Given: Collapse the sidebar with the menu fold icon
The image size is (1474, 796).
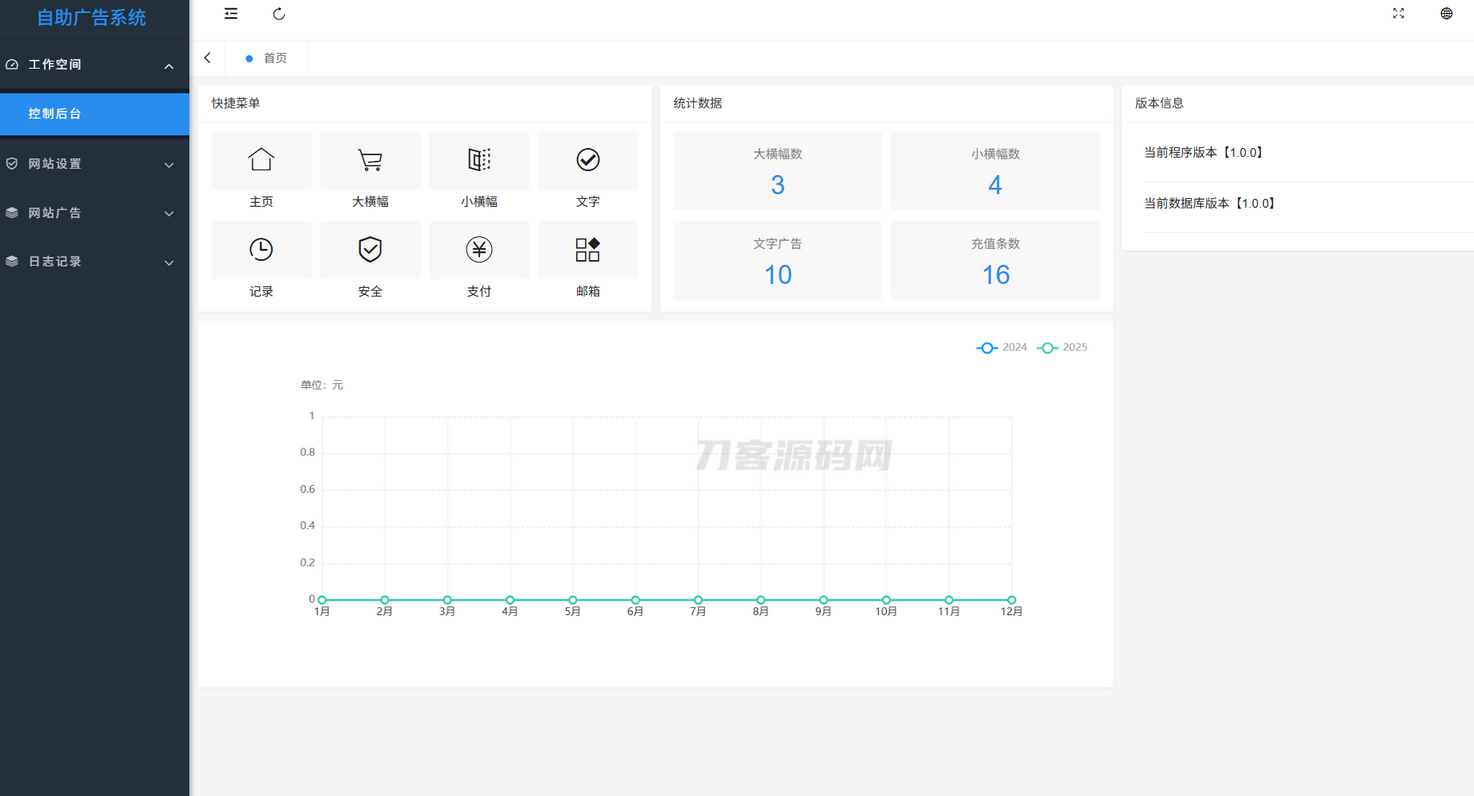Looking at the screenshot, I should click(x=231, y=14).
